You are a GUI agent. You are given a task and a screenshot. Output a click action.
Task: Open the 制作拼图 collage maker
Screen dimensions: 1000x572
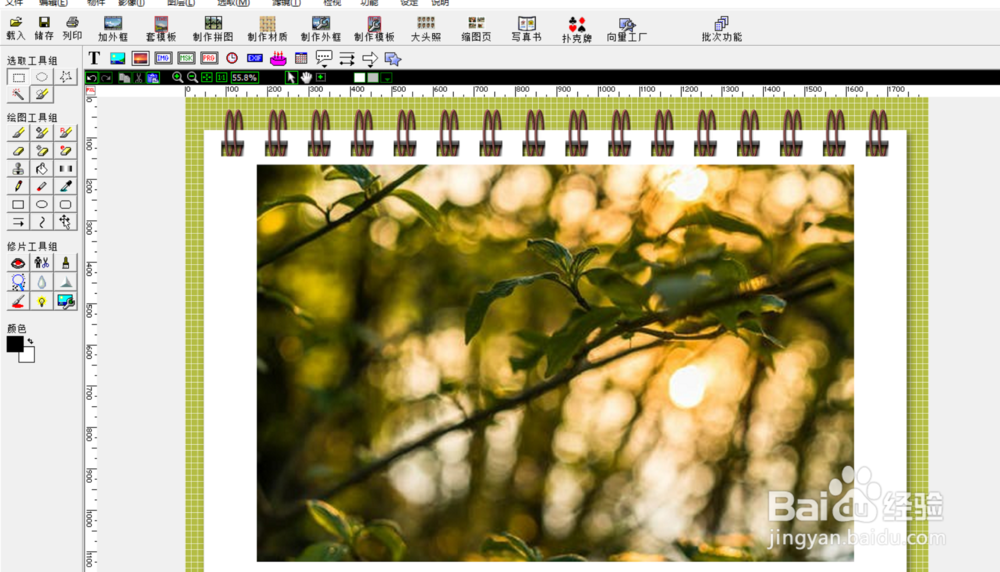tap(213, 29)
